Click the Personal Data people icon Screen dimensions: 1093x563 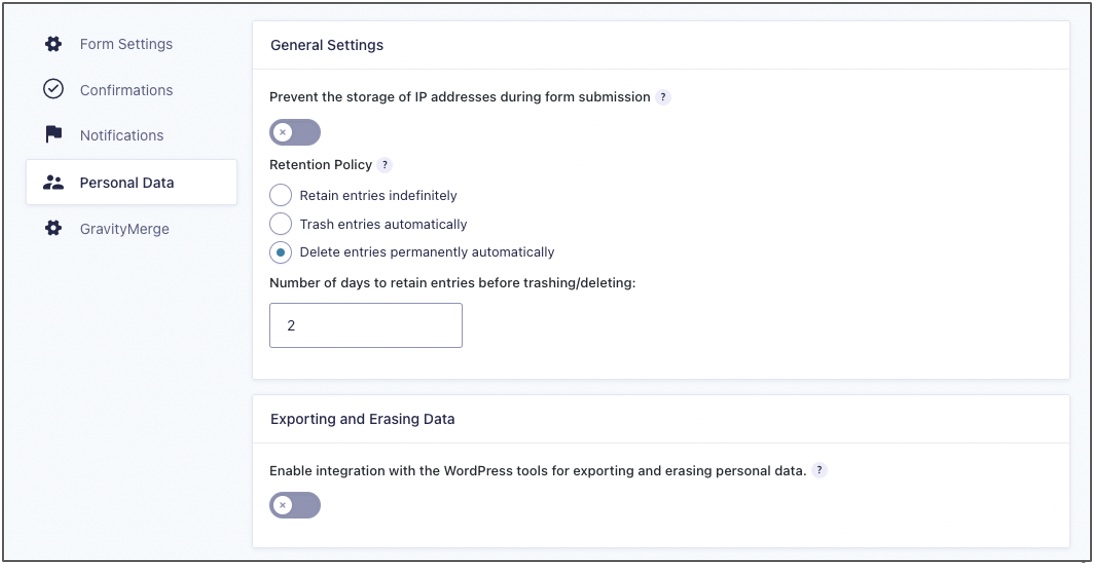pyautogui.click(x=53, y=182)
